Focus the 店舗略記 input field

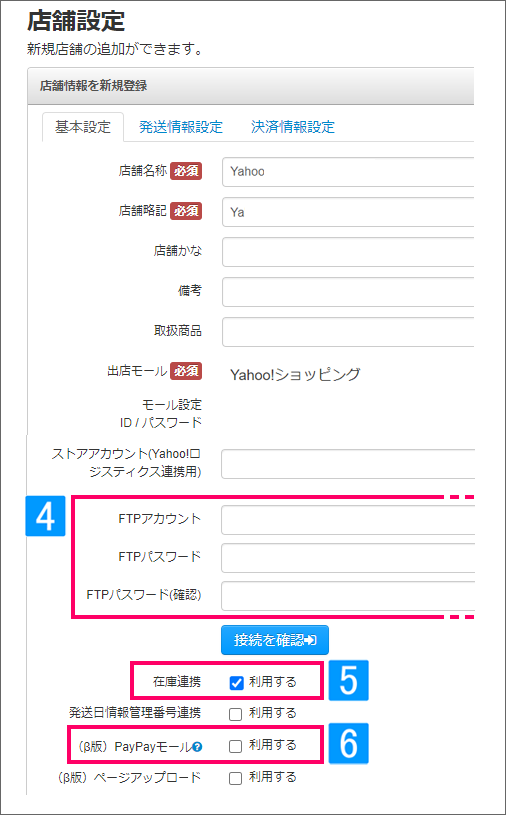348,212
